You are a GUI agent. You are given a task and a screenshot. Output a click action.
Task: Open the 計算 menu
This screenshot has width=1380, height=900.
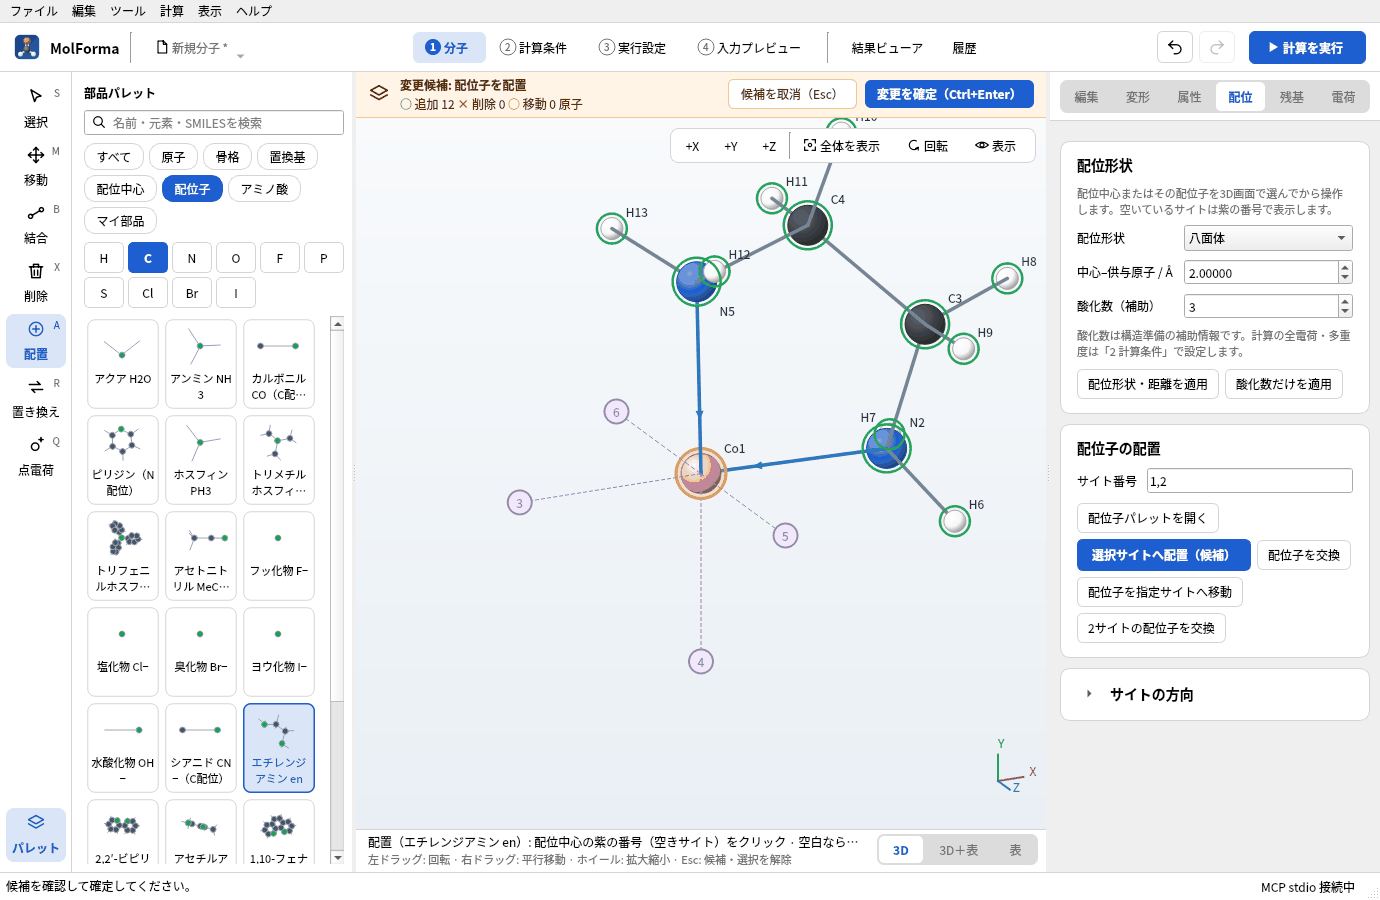(x=172, y=11)
